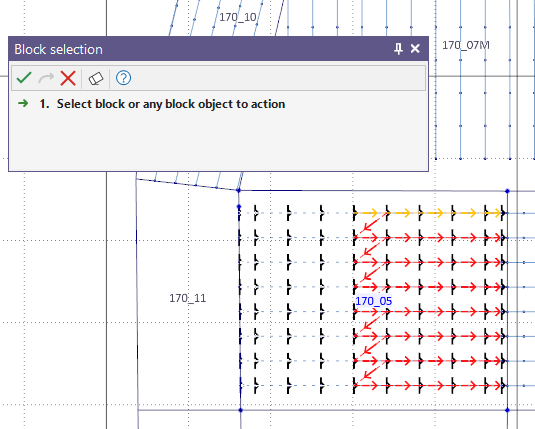Click the red cancel X icon

68,78
